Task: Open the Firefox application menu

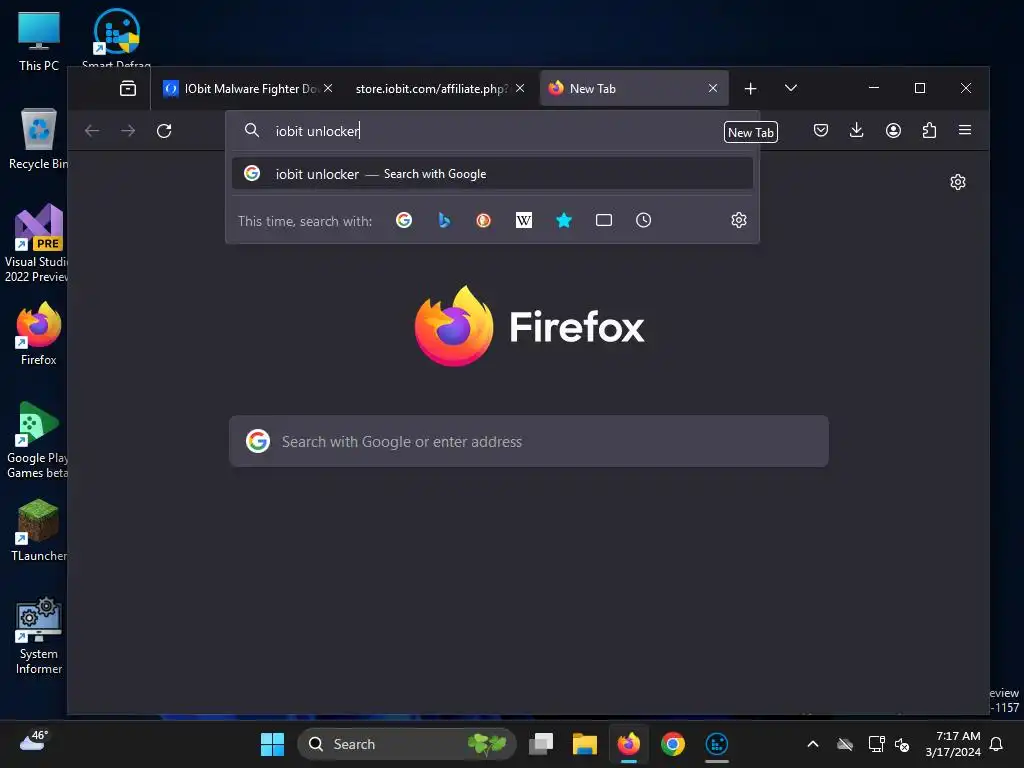Action: coord(965,130)
